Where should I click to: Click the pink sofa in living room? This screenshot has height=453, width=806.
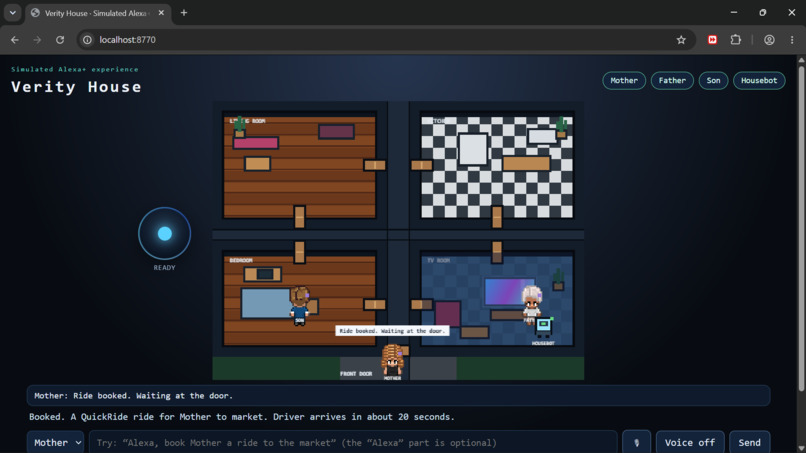click(x=255, y=143)
